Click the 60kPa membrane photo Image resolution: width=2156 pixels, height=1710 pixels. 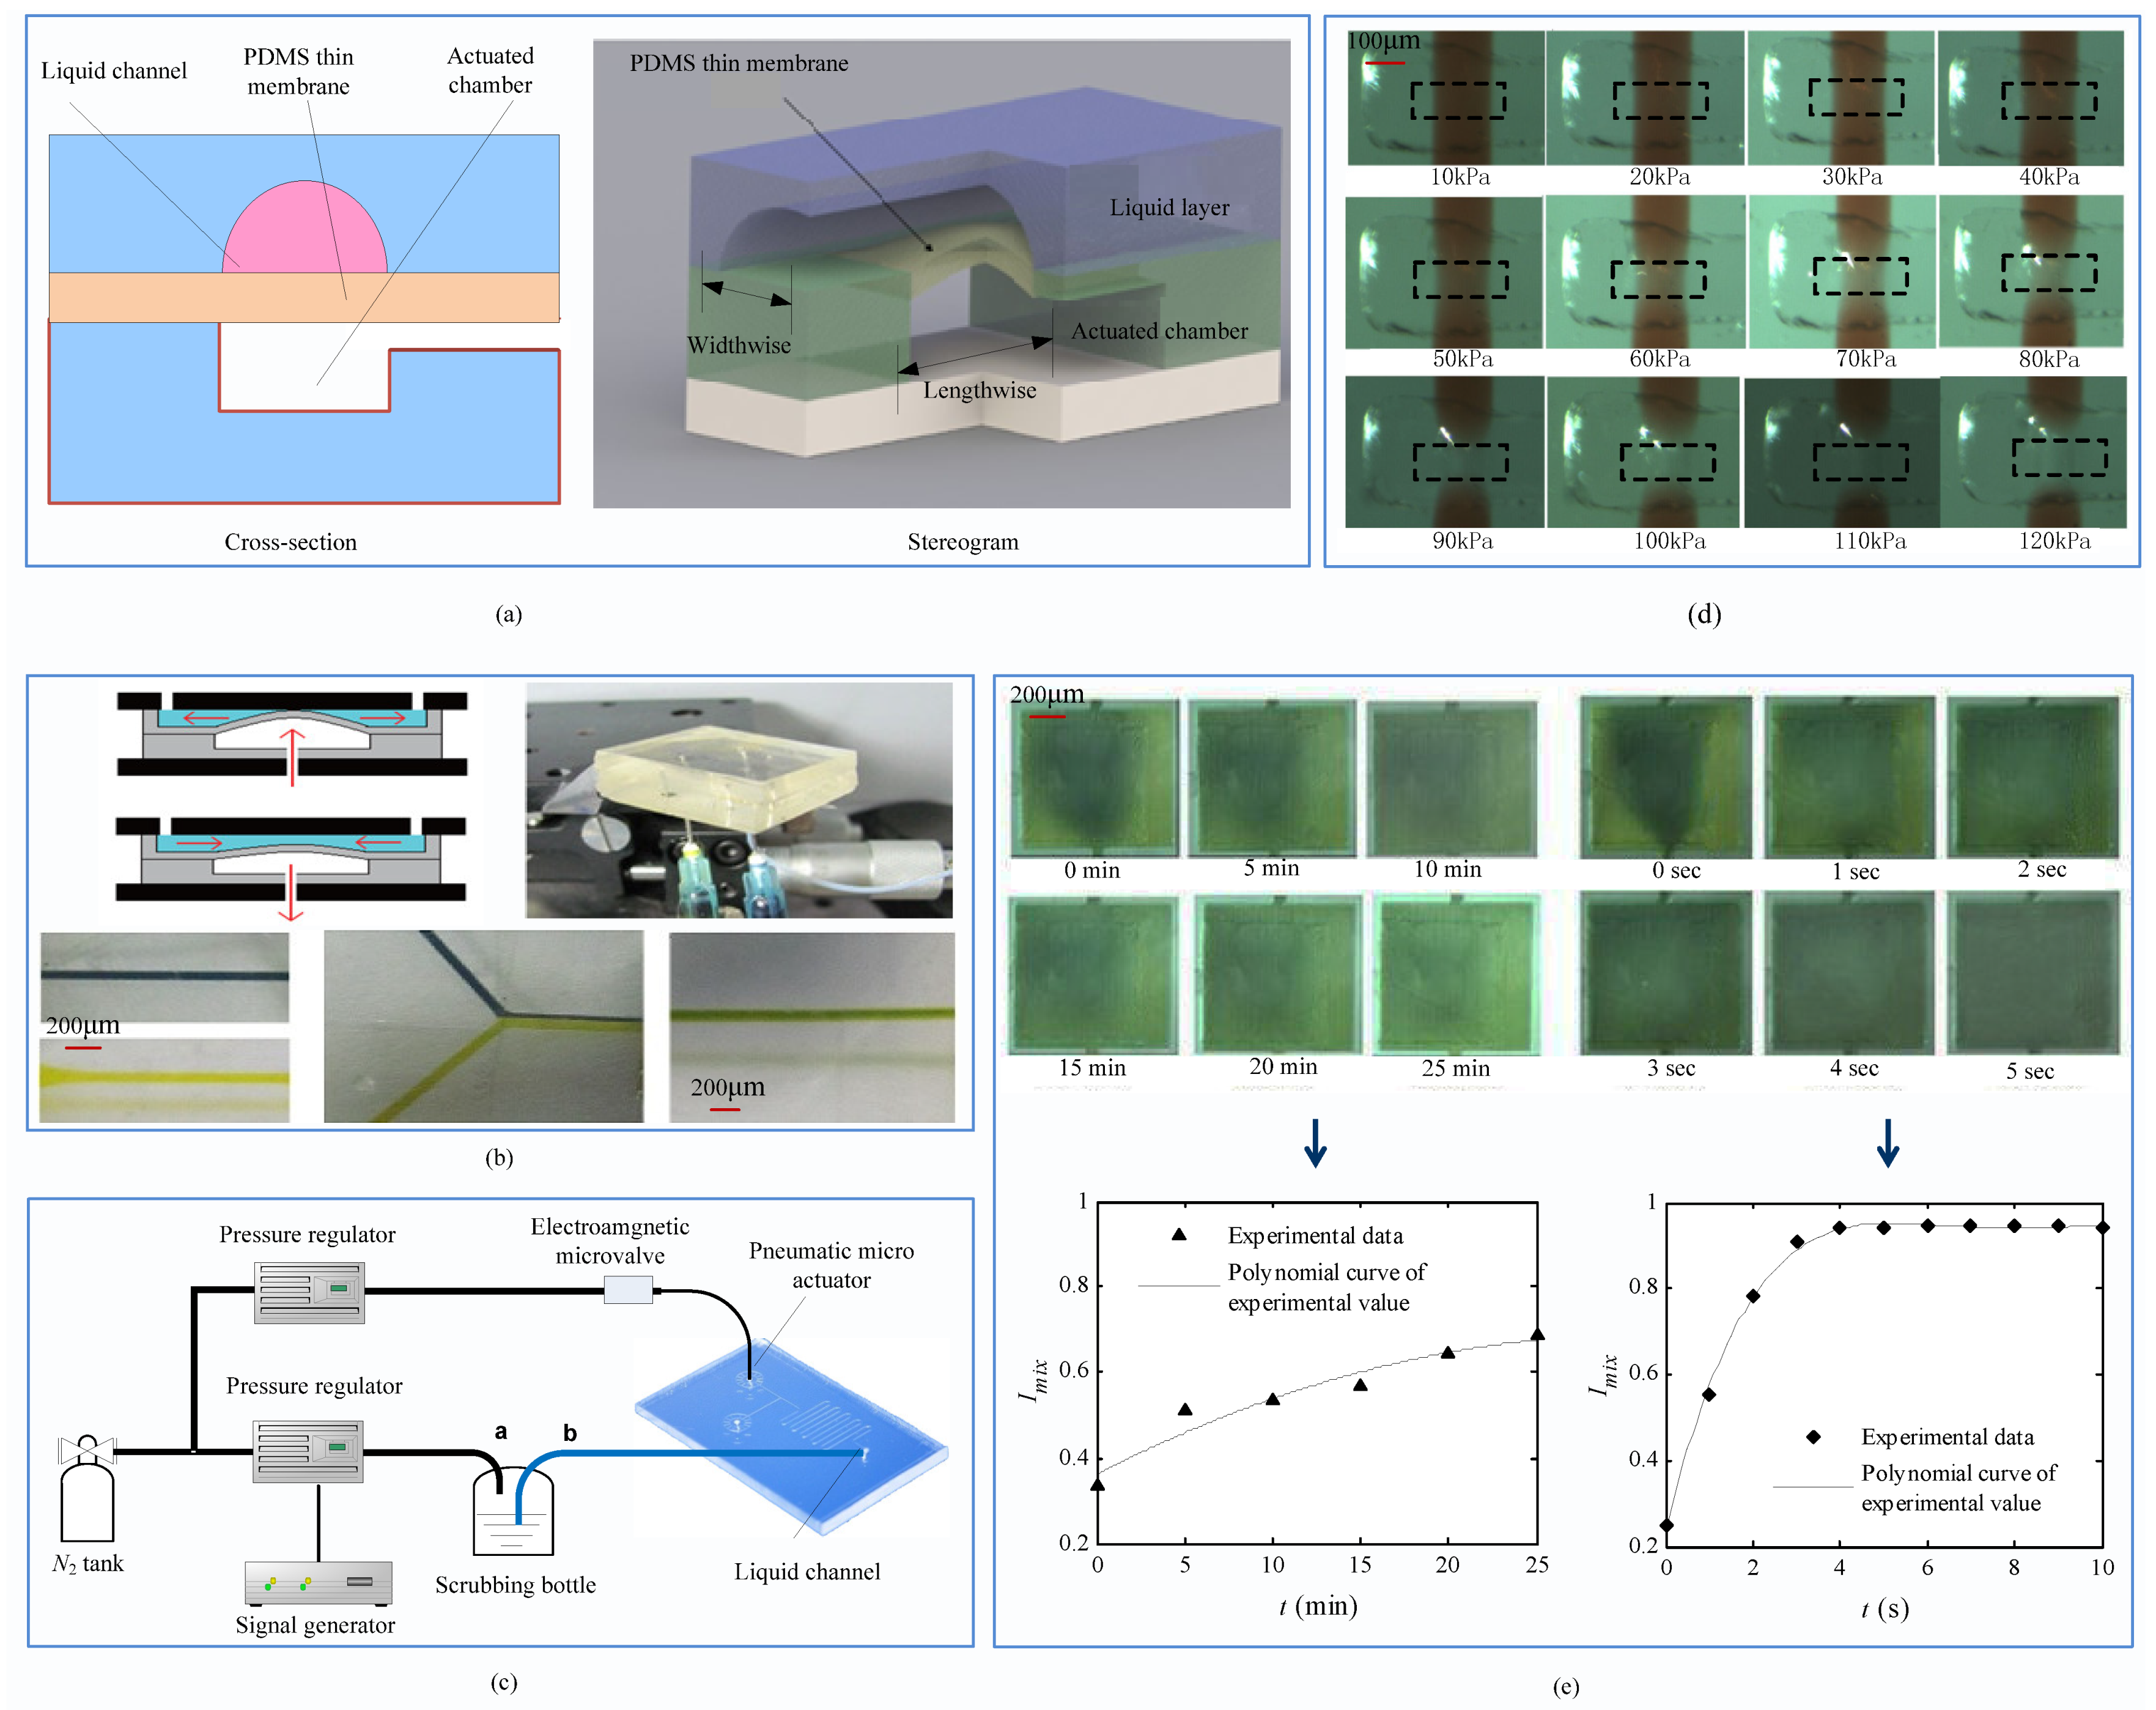pos(1645,272)
